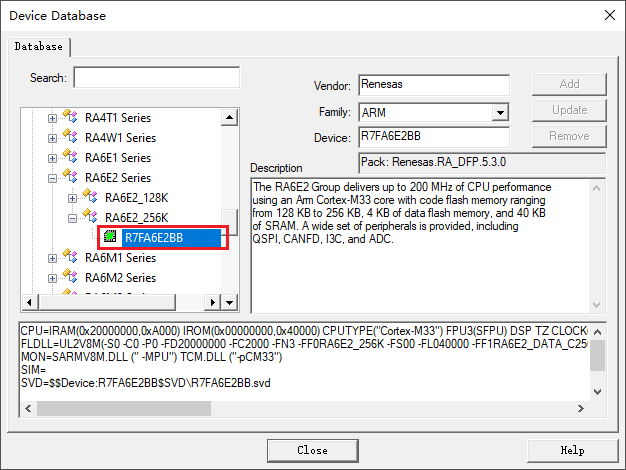Click the MON=SARMV8M.DLL line
The width and height of the screenshot is (626, 470).
click(x=151, y=357)
